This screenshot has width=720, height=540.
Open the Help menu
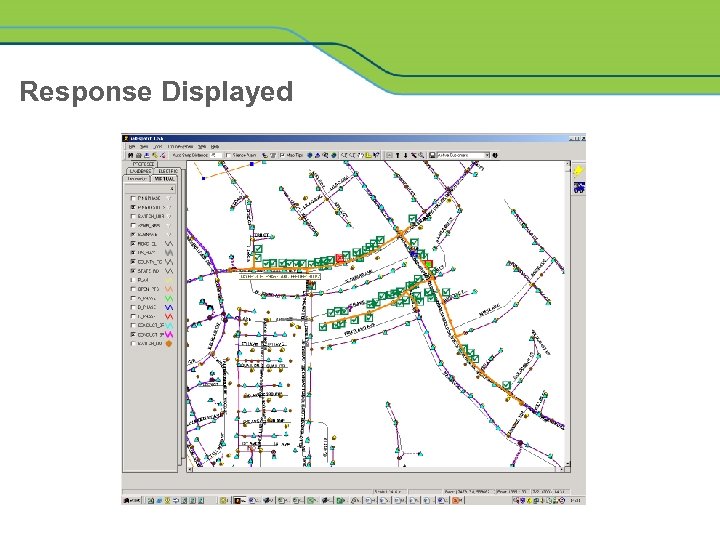pos(215,147)
